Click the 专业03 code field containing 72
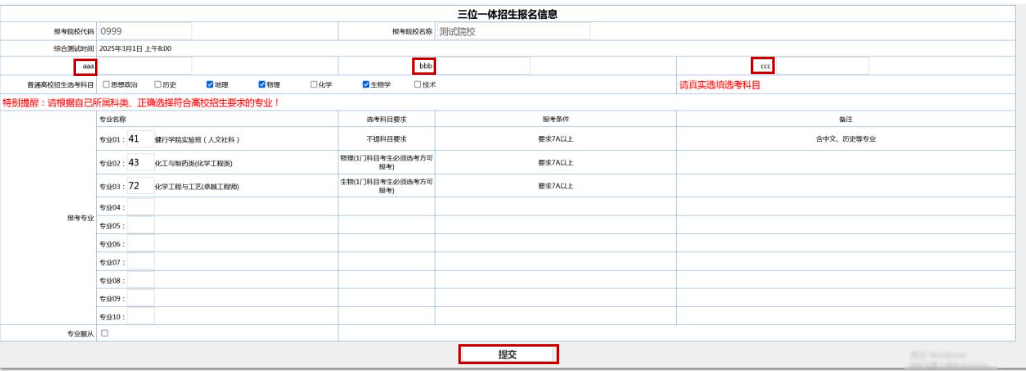 pyautogui.click(x=141, y=186)
